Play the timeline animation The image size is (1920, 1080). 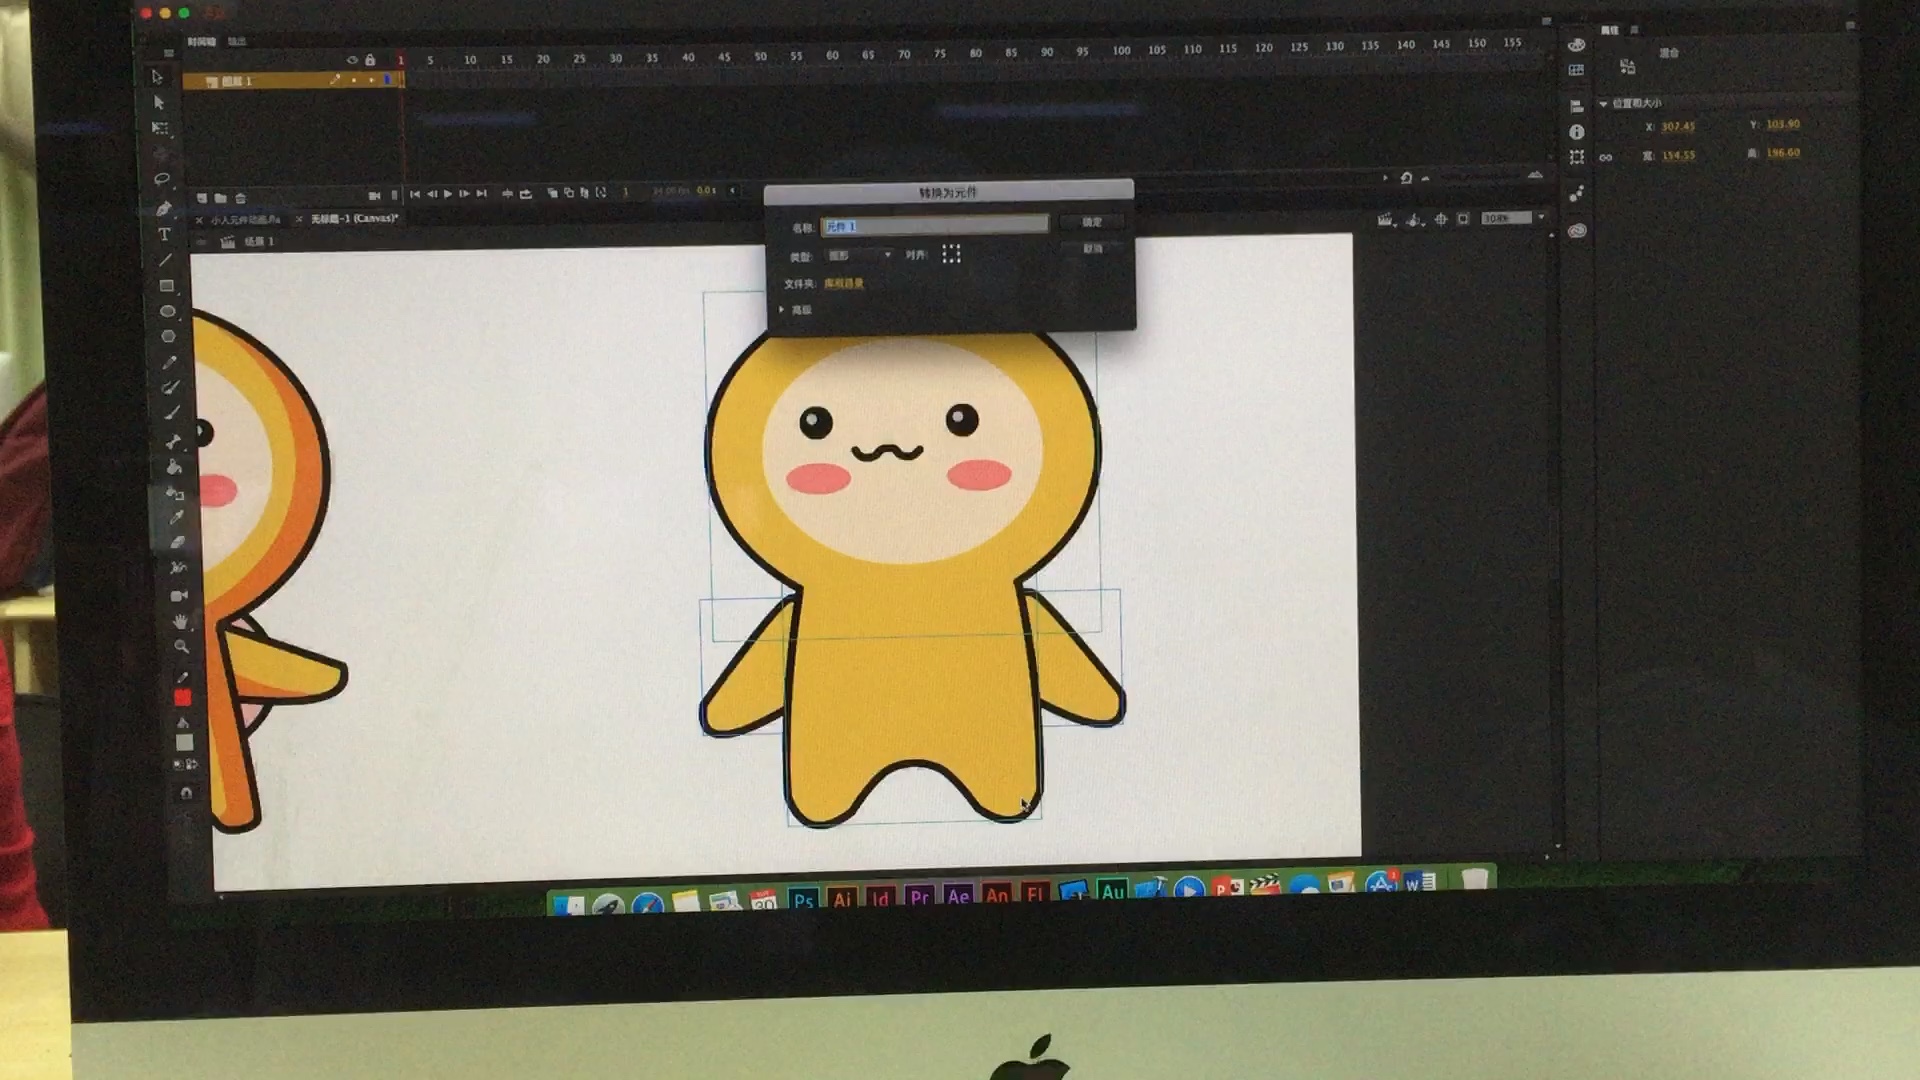[448, 194]
